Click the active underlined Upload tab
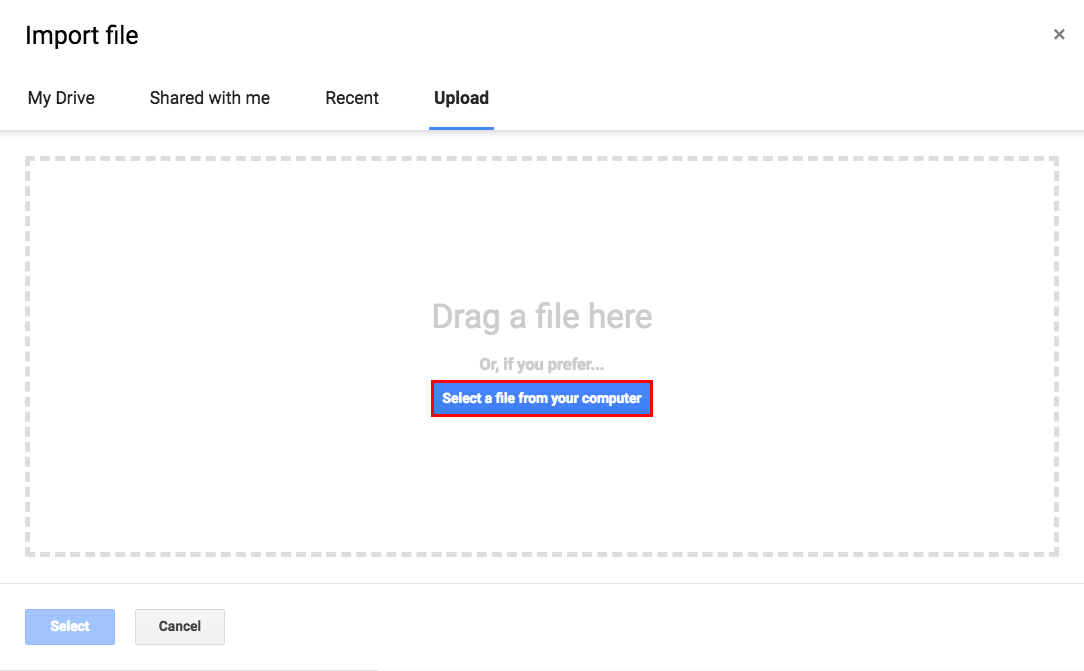 click(x=461, y=98)
